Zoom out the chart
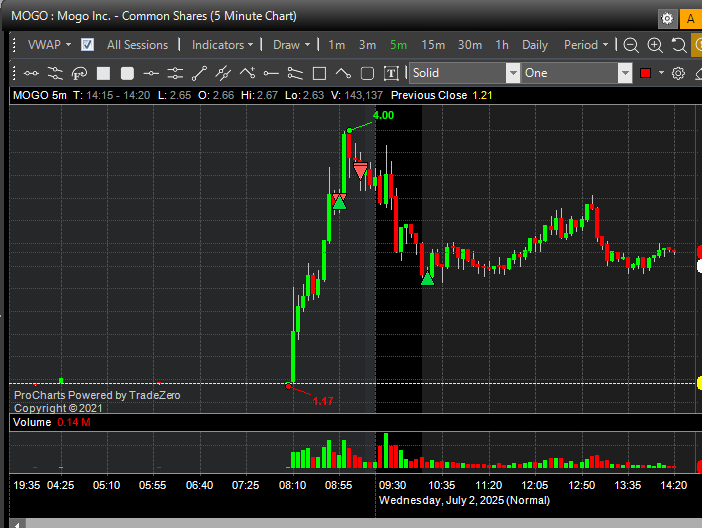Screen dimensions: 702x528 [631, 45]
